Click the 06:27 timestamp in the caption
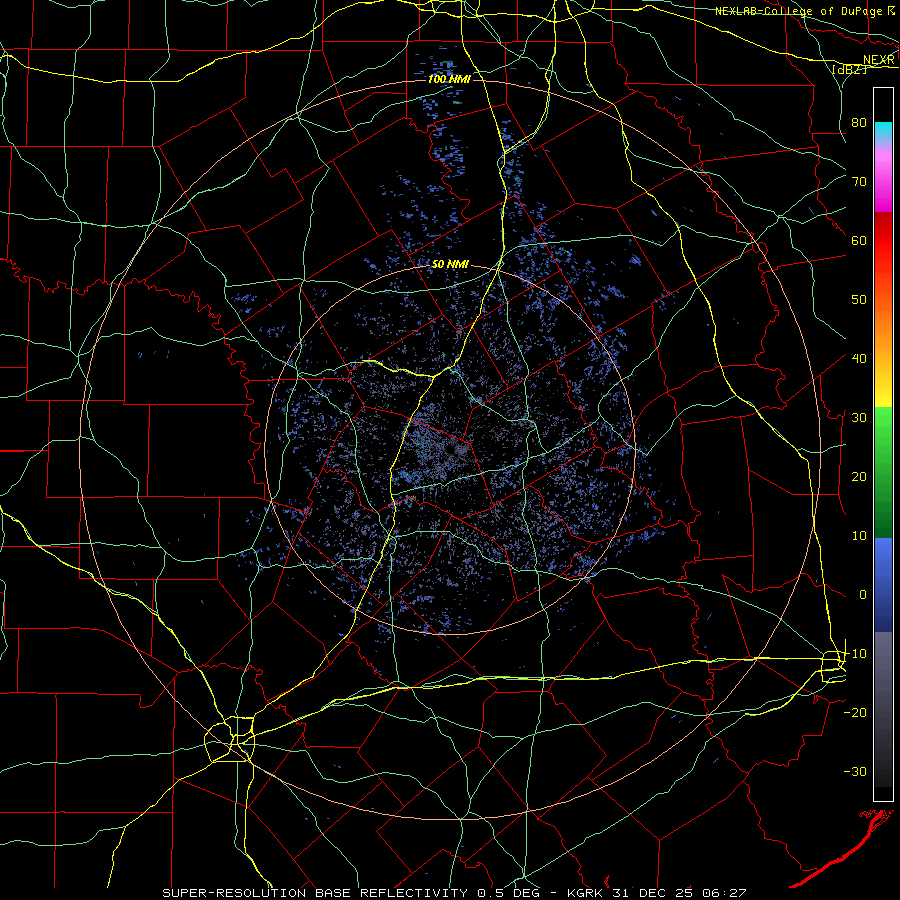This screenshot has height=900, width=900. click(x=724, y=893)
